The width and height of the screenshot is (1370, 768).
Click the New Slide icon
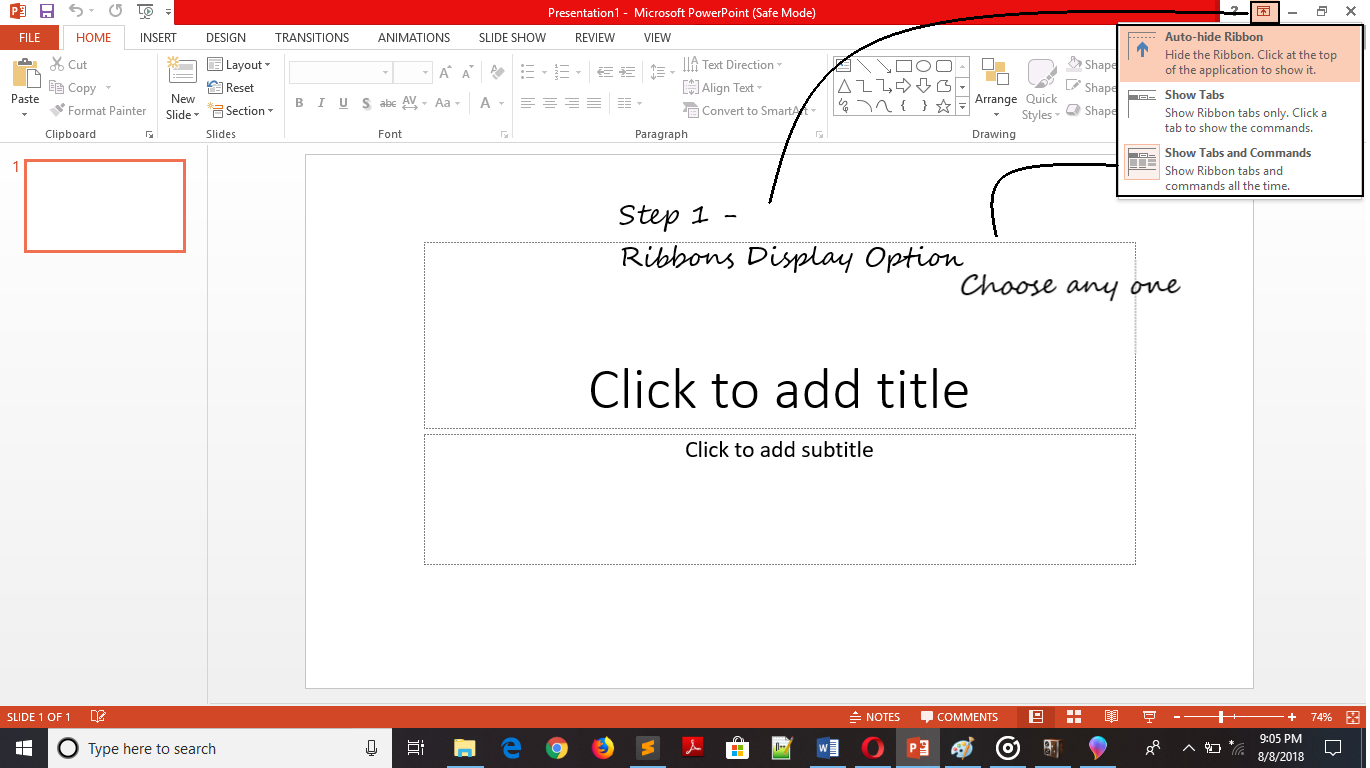click(182, 73)
